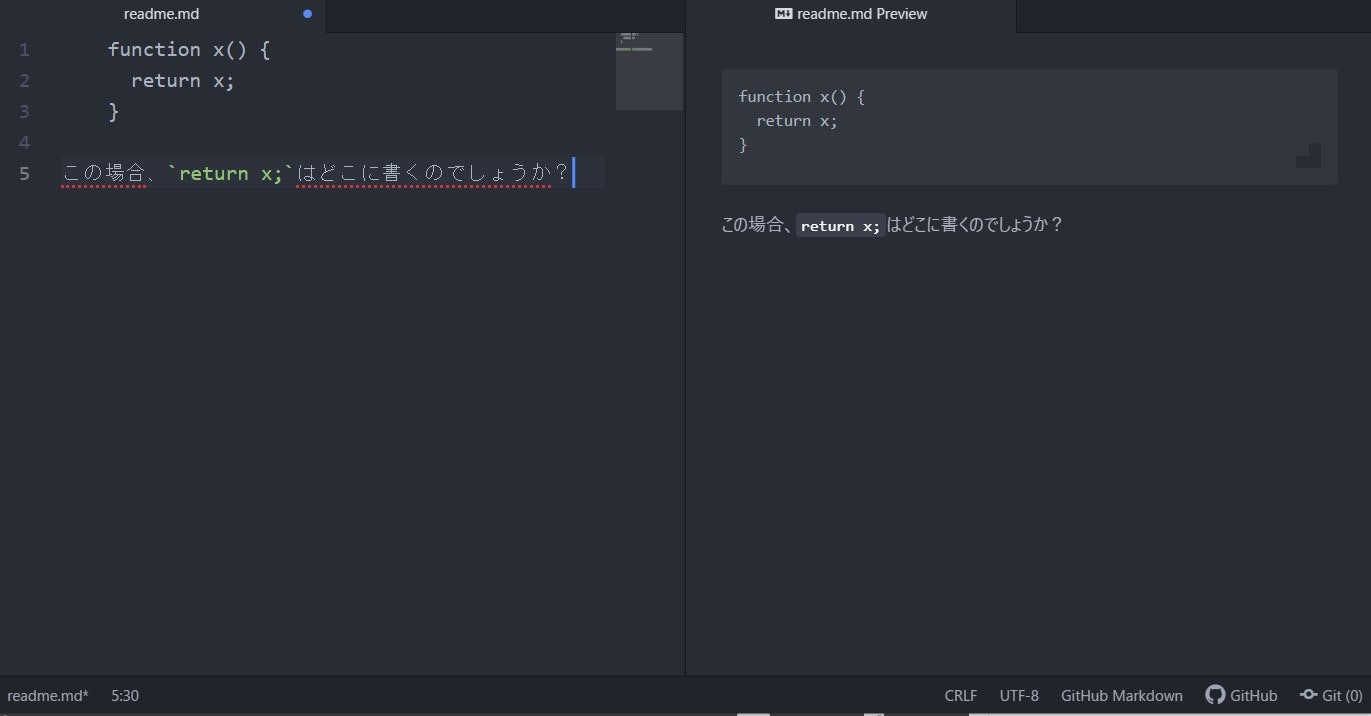Click the minimap at the top of the editor
Image resolution: width=1371 pixels, height=716 pixels.
pos(648,45)
